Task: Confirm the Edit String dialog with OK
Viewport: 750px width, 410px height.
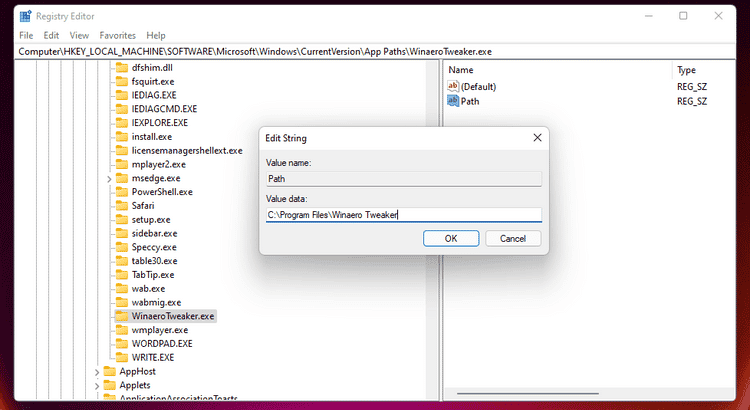Action: (x=451, y=238)
